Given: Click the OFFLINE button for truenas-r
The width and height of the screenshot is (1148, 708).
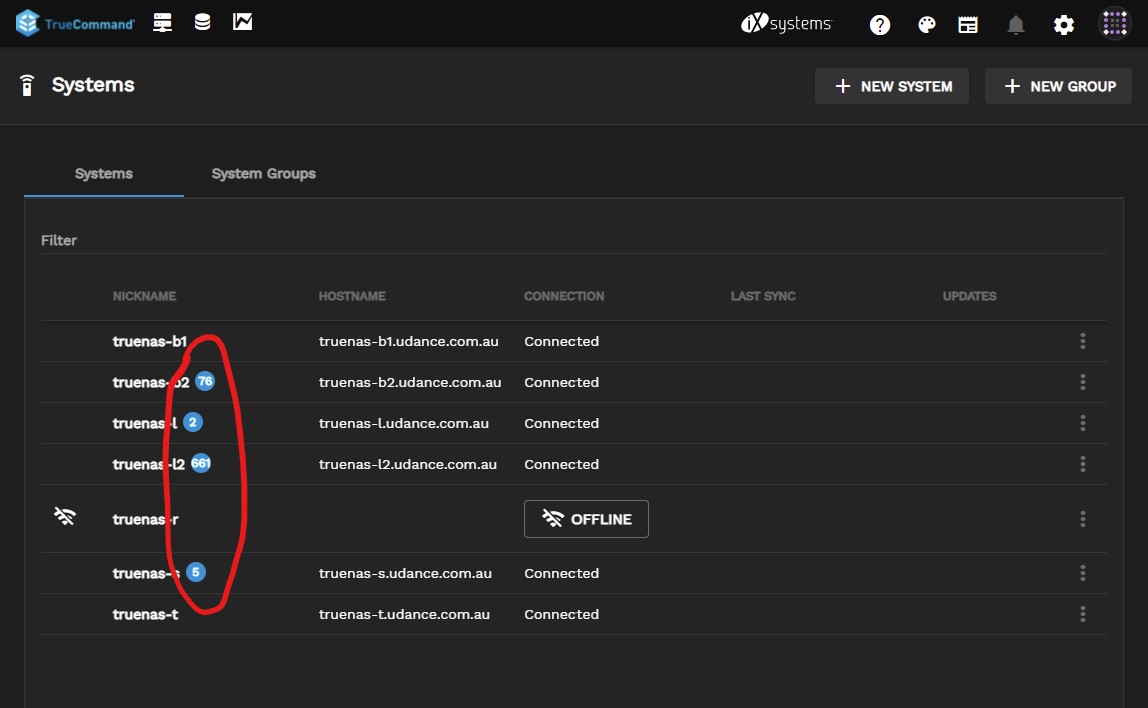Looking at the screenshot, I should click(586, 519).
